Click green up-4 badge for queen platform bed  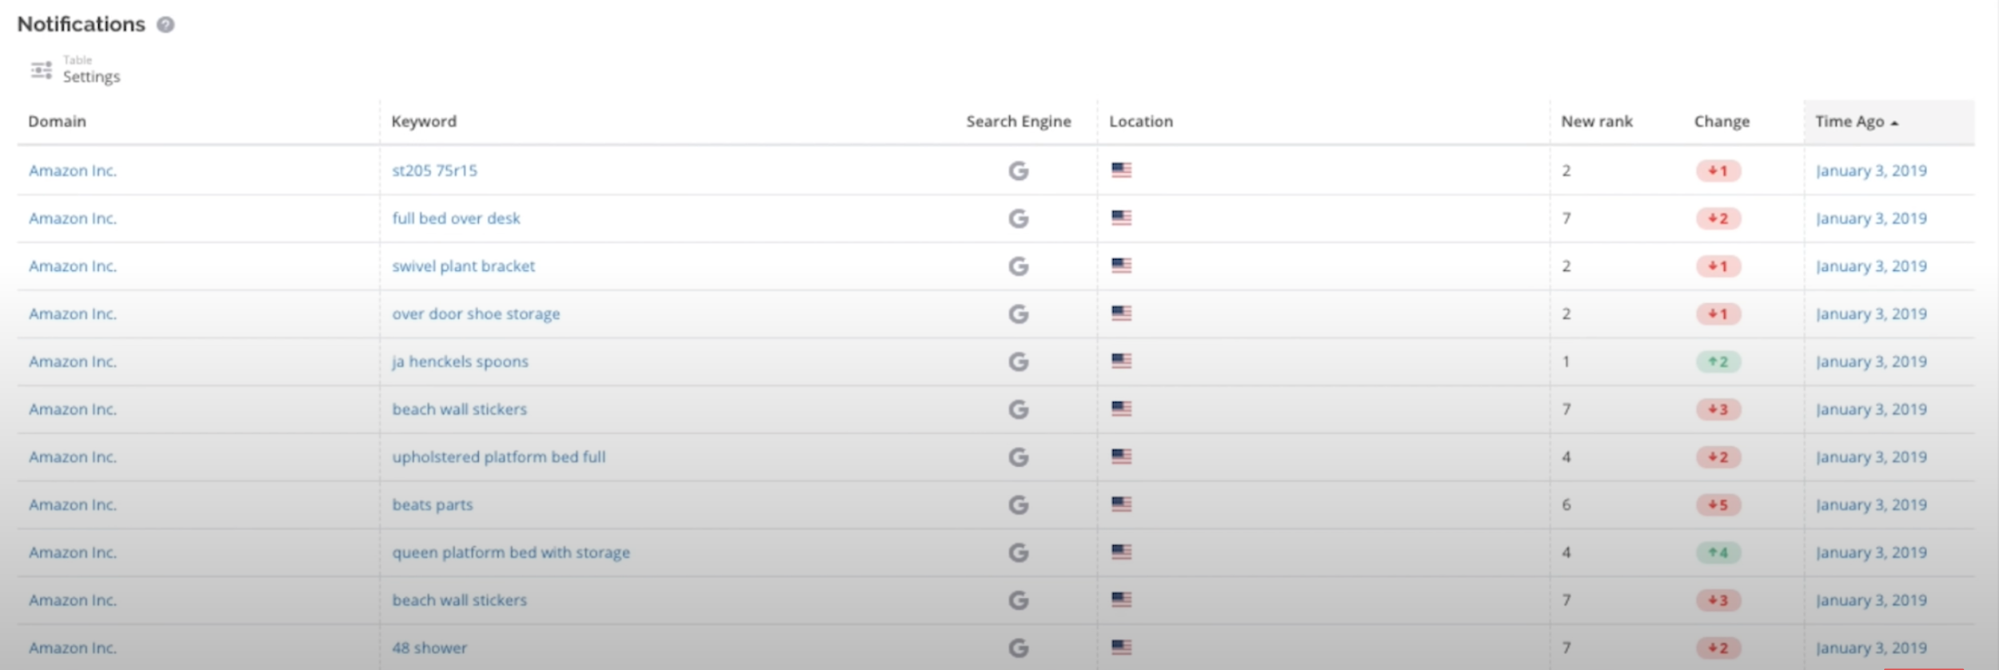coord(1718,553)
